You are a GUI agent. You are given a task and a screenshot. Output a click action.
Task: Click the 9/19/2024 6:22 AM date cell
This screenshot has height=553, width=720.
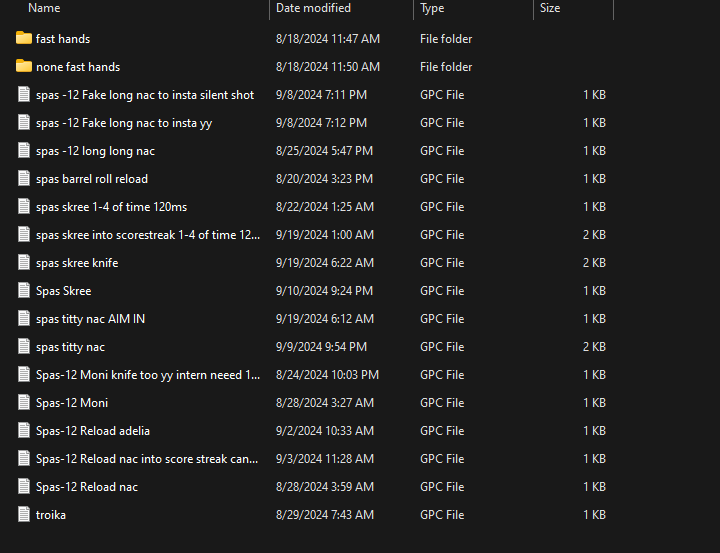tap(324, 263)
